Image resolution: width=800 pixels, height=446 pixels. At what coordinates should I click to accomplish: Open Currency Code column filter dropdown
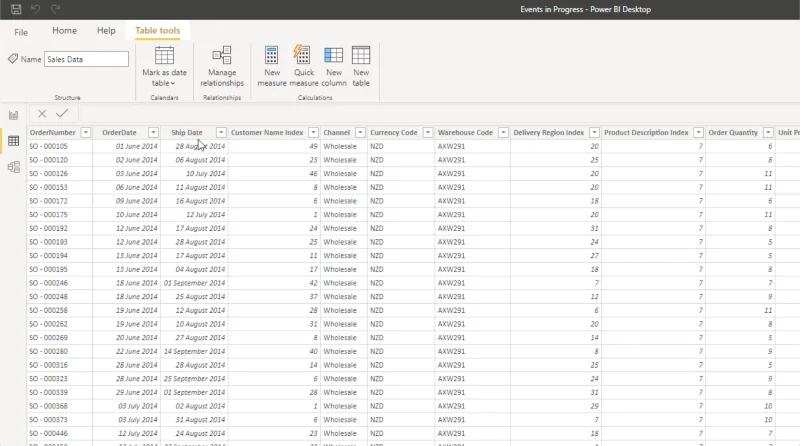pos(428,133)
